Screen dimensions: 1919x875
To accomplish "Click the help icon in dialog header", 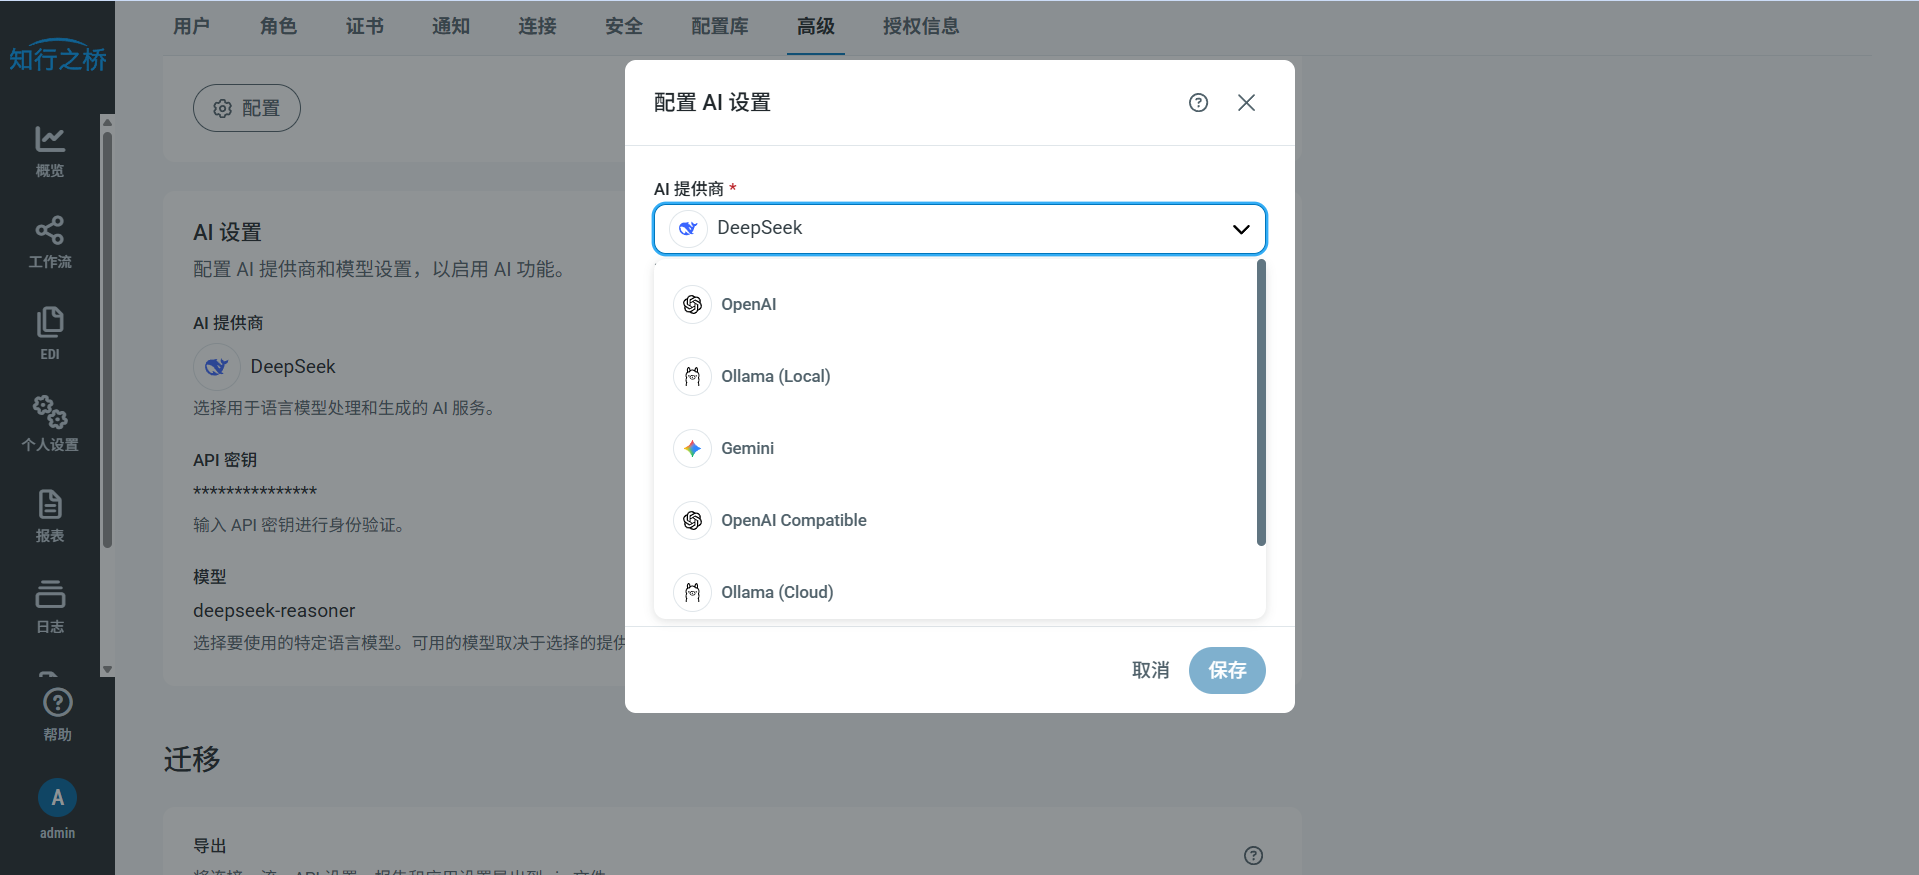I will 1198,103.
